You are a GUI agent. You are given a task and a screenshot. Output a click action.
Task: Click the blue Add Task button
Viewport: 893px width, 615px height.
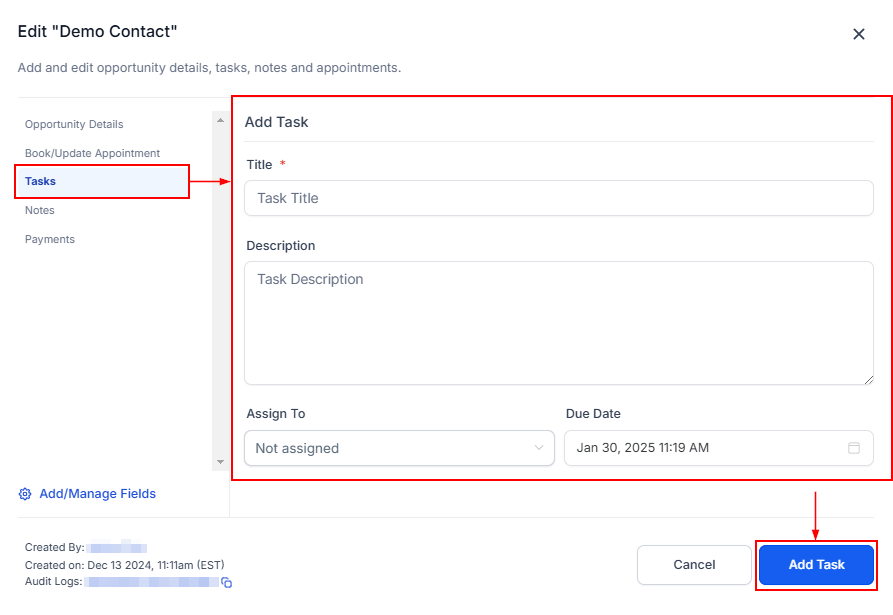tap(816, 565)
